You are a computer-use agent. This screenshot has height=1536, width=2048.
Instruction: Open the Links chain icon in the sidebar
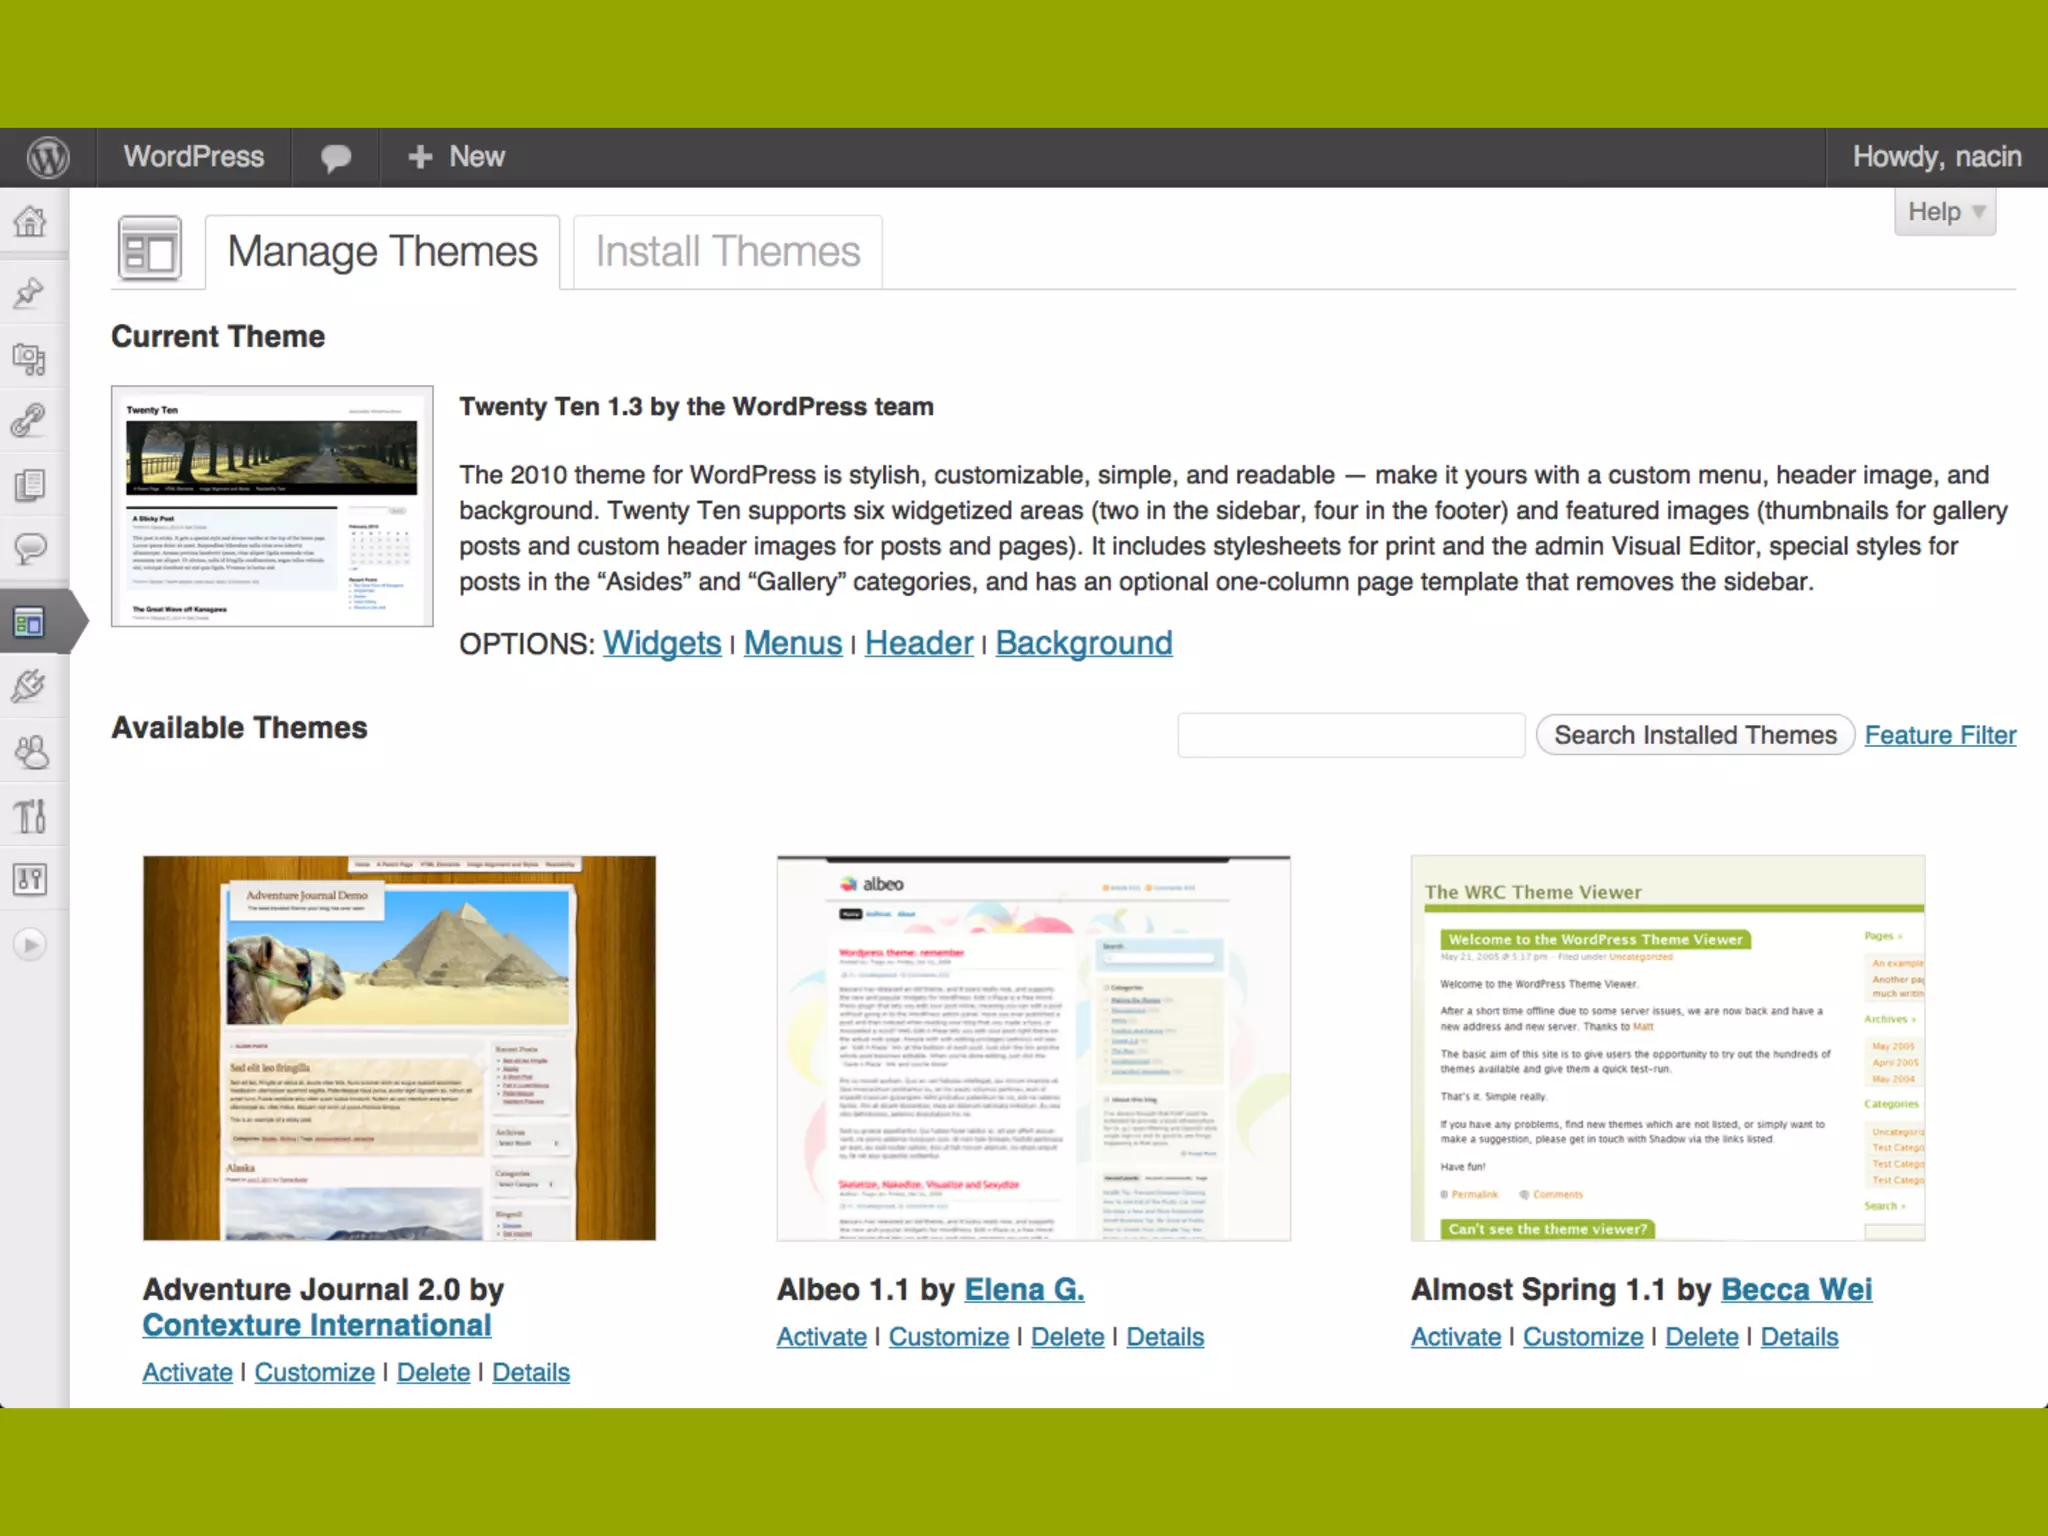click(x=30, y=421)
